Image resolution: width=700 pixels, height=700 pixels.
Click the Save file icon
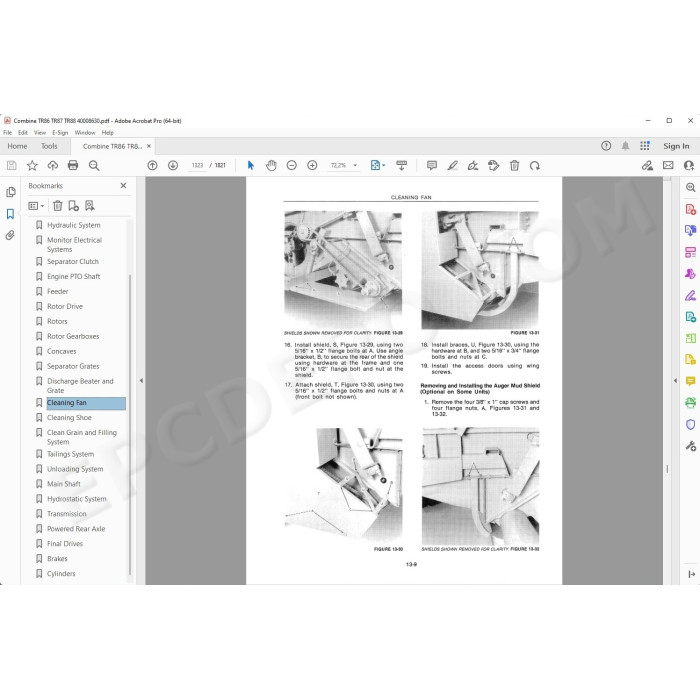(12, 166)
